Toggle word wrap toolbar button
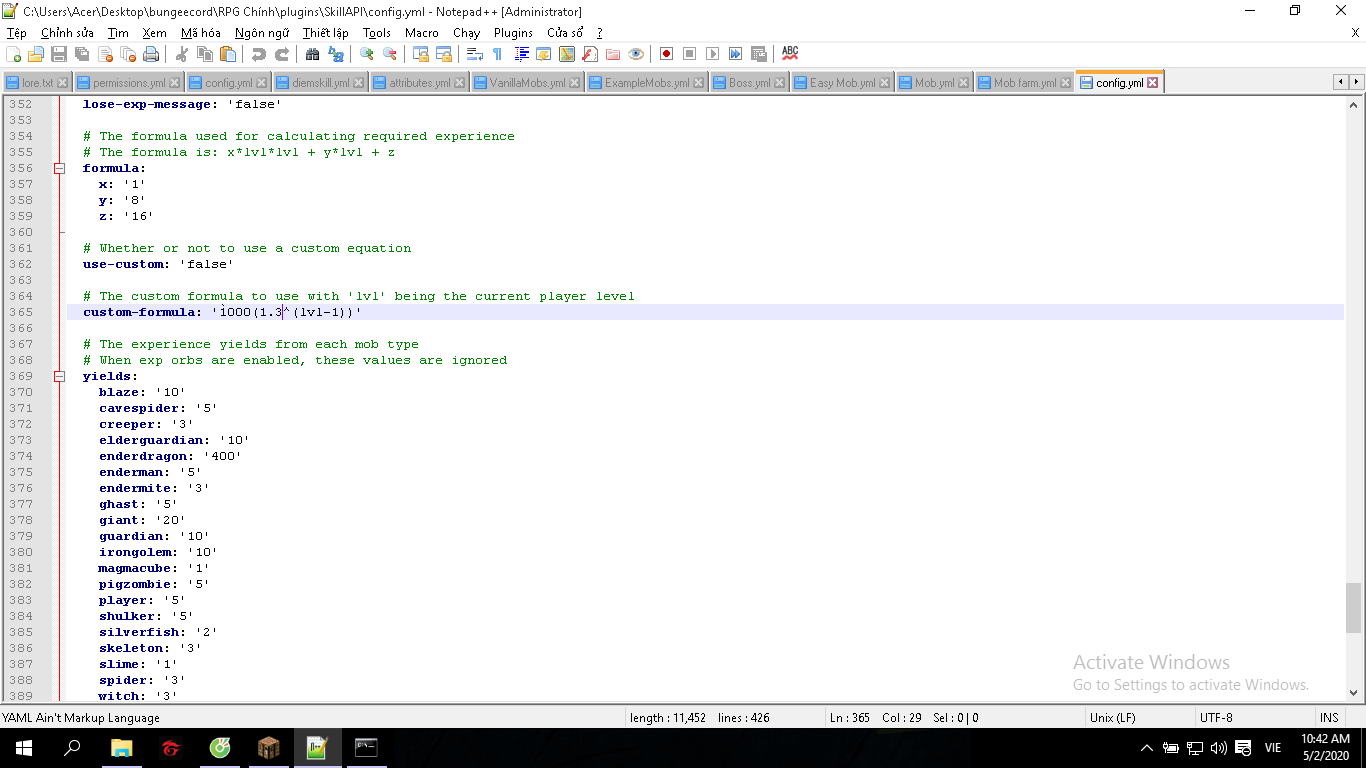This screenshot has height=768, width=1366. coord(475,54)
